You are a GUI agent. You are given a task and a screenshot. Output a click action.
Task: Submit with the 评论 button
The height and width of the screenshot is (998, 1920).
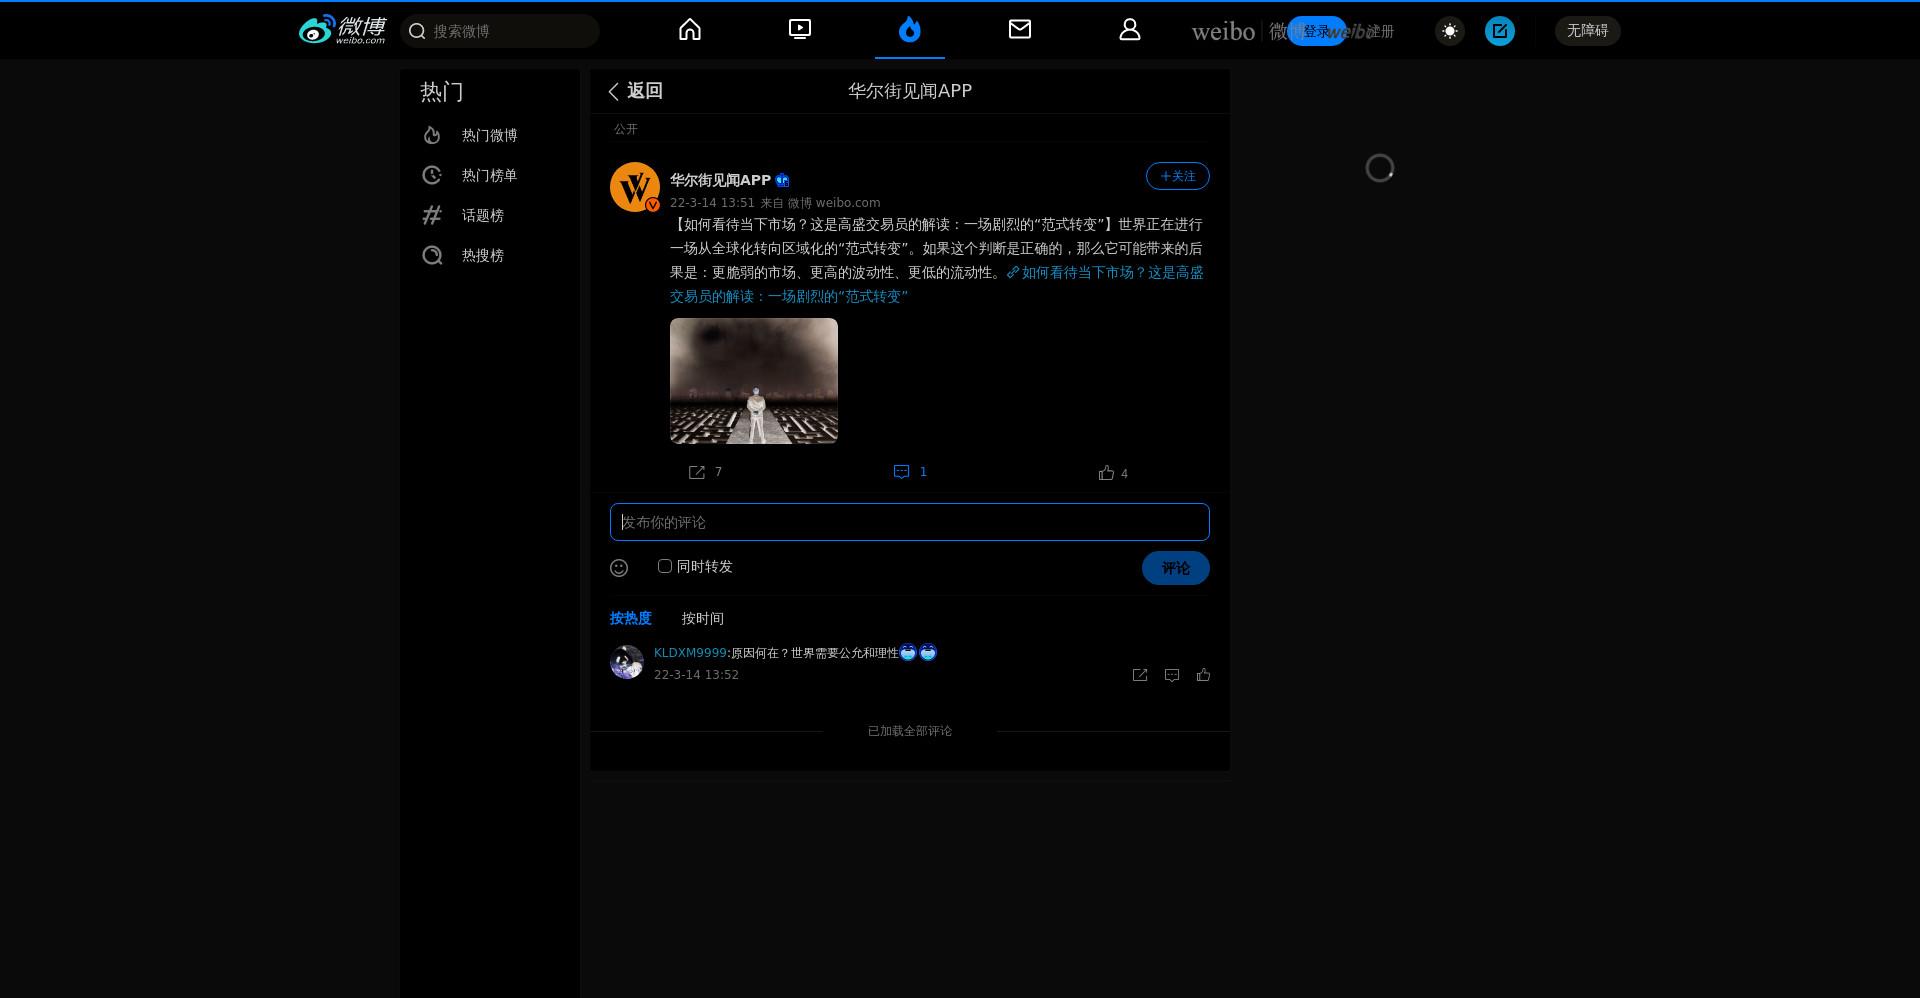(x=1176, y=568)
